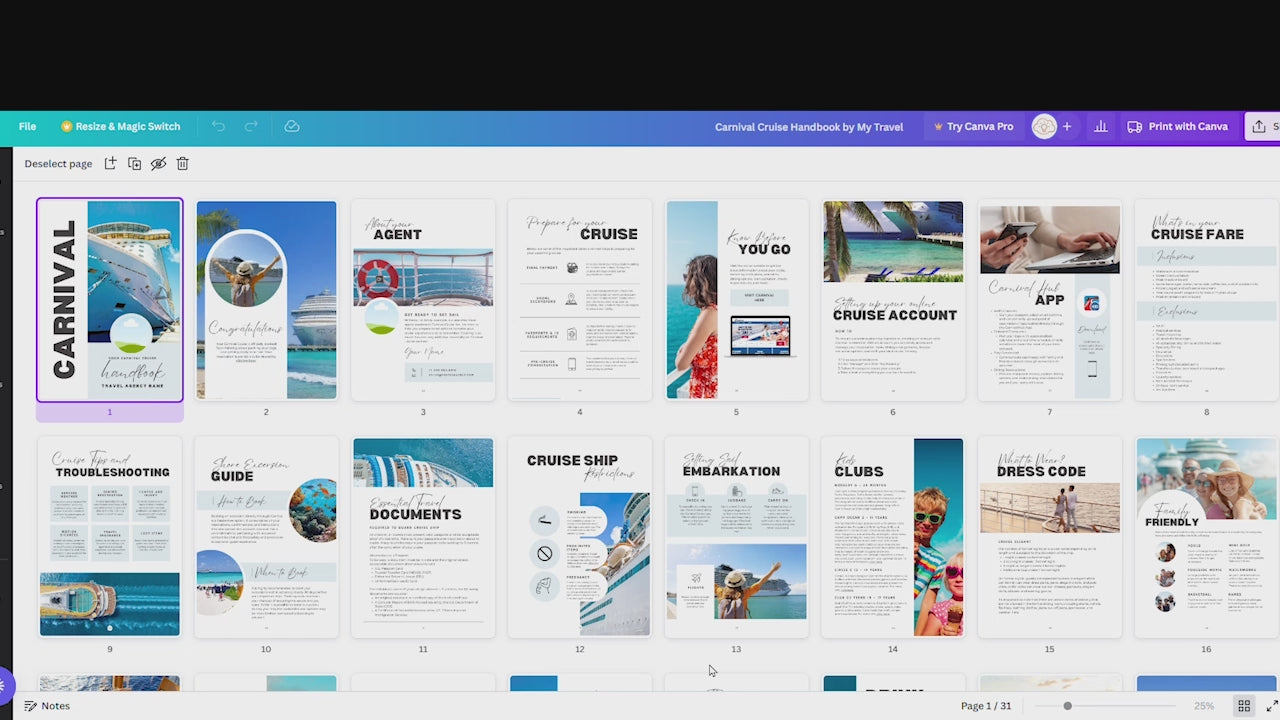The image size is (1280, 720).
Task: Select page 2 Congratulations thumbnail
Action: click(266, 300)
